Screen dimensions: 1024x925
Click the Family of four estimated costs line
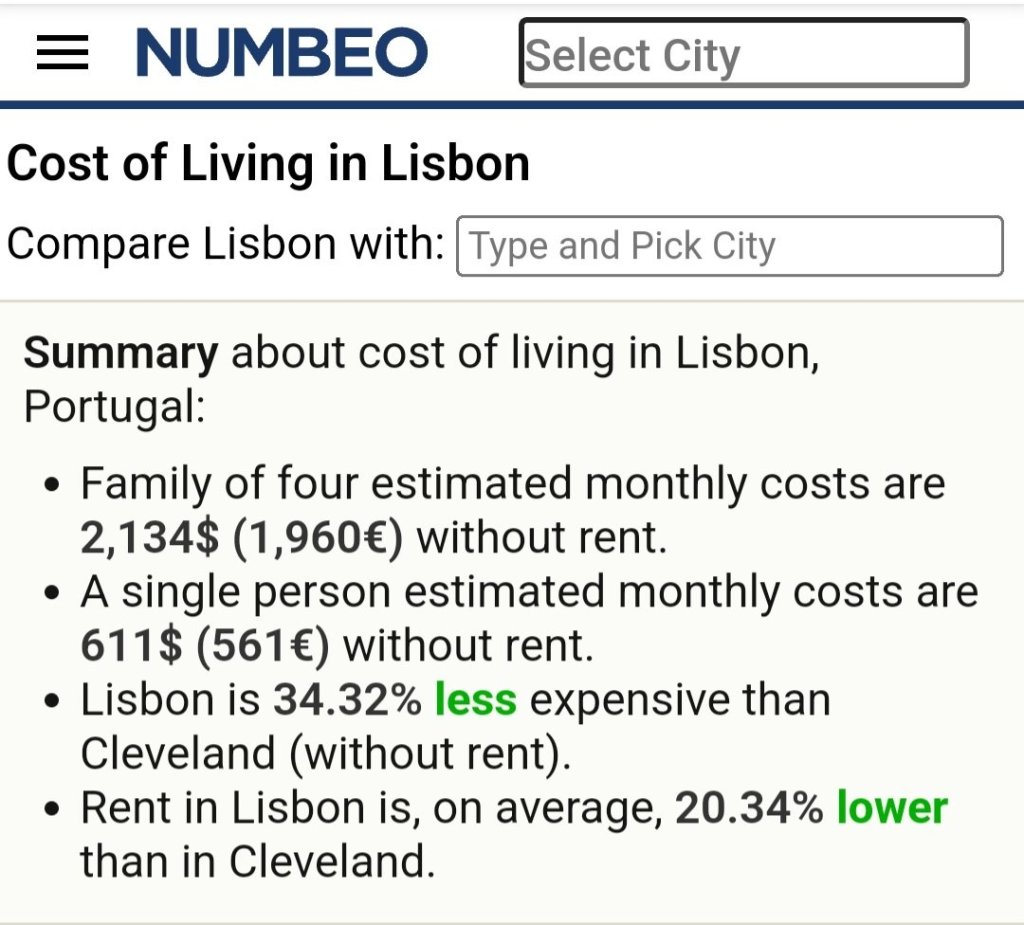point(512,485)
